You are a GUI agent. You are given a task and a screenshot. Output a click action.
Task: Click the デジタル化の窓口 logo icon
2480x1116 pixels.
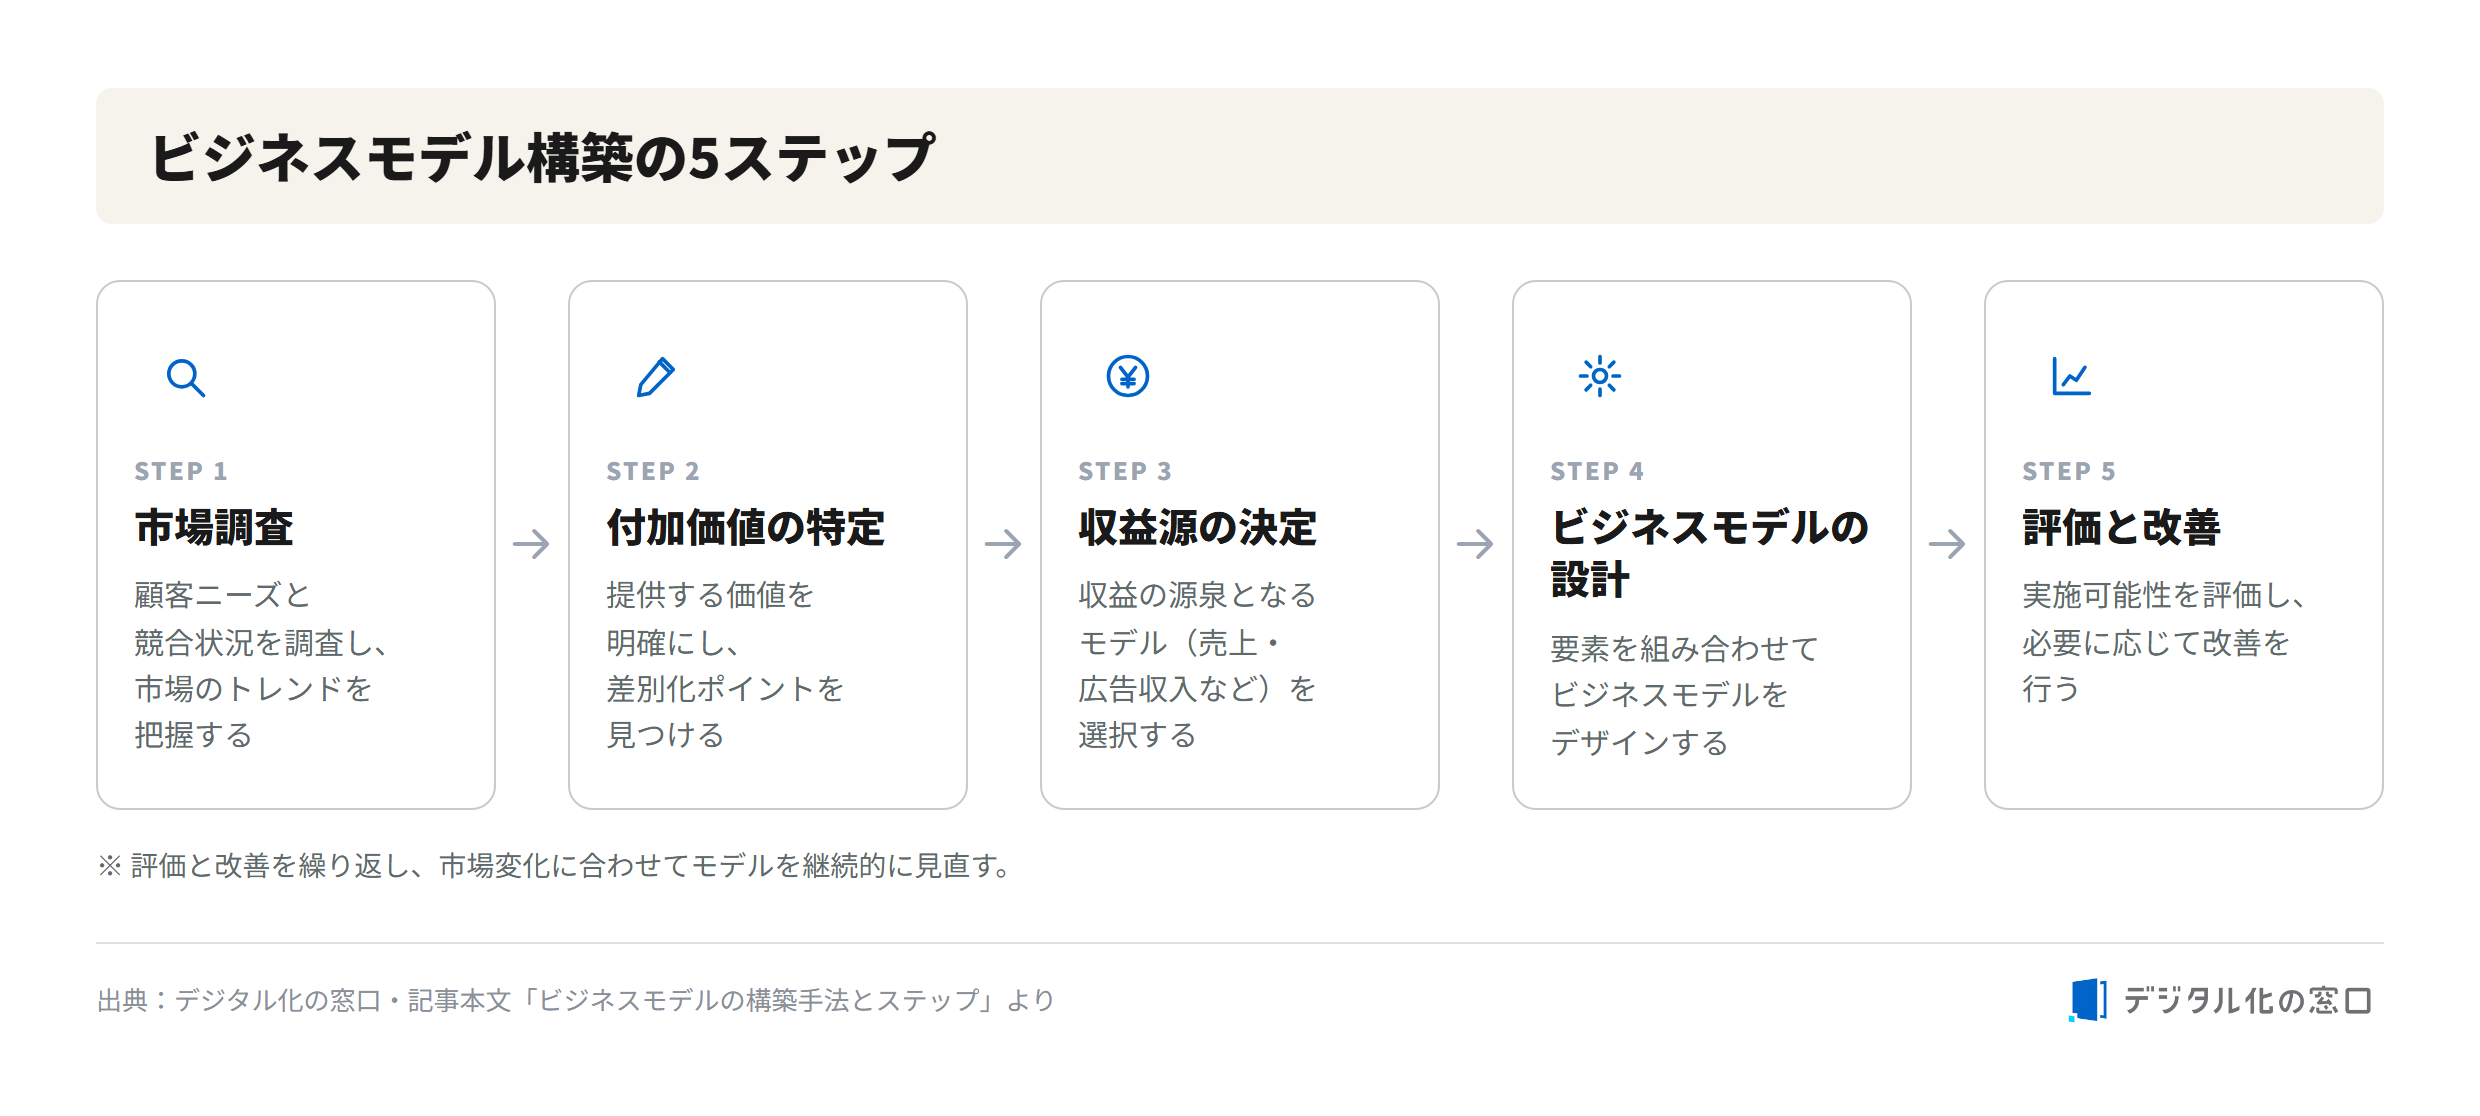pos(2088,1000)
